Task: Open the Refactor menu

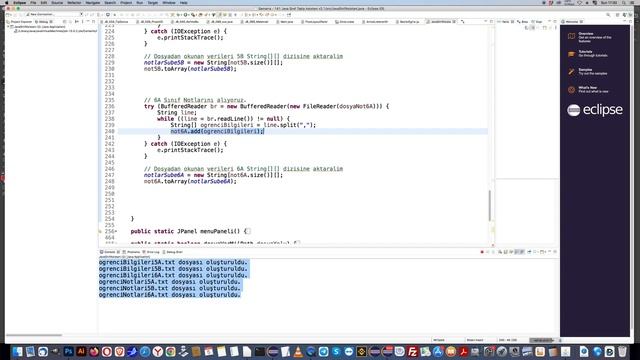Action: (x=74, y=3)
